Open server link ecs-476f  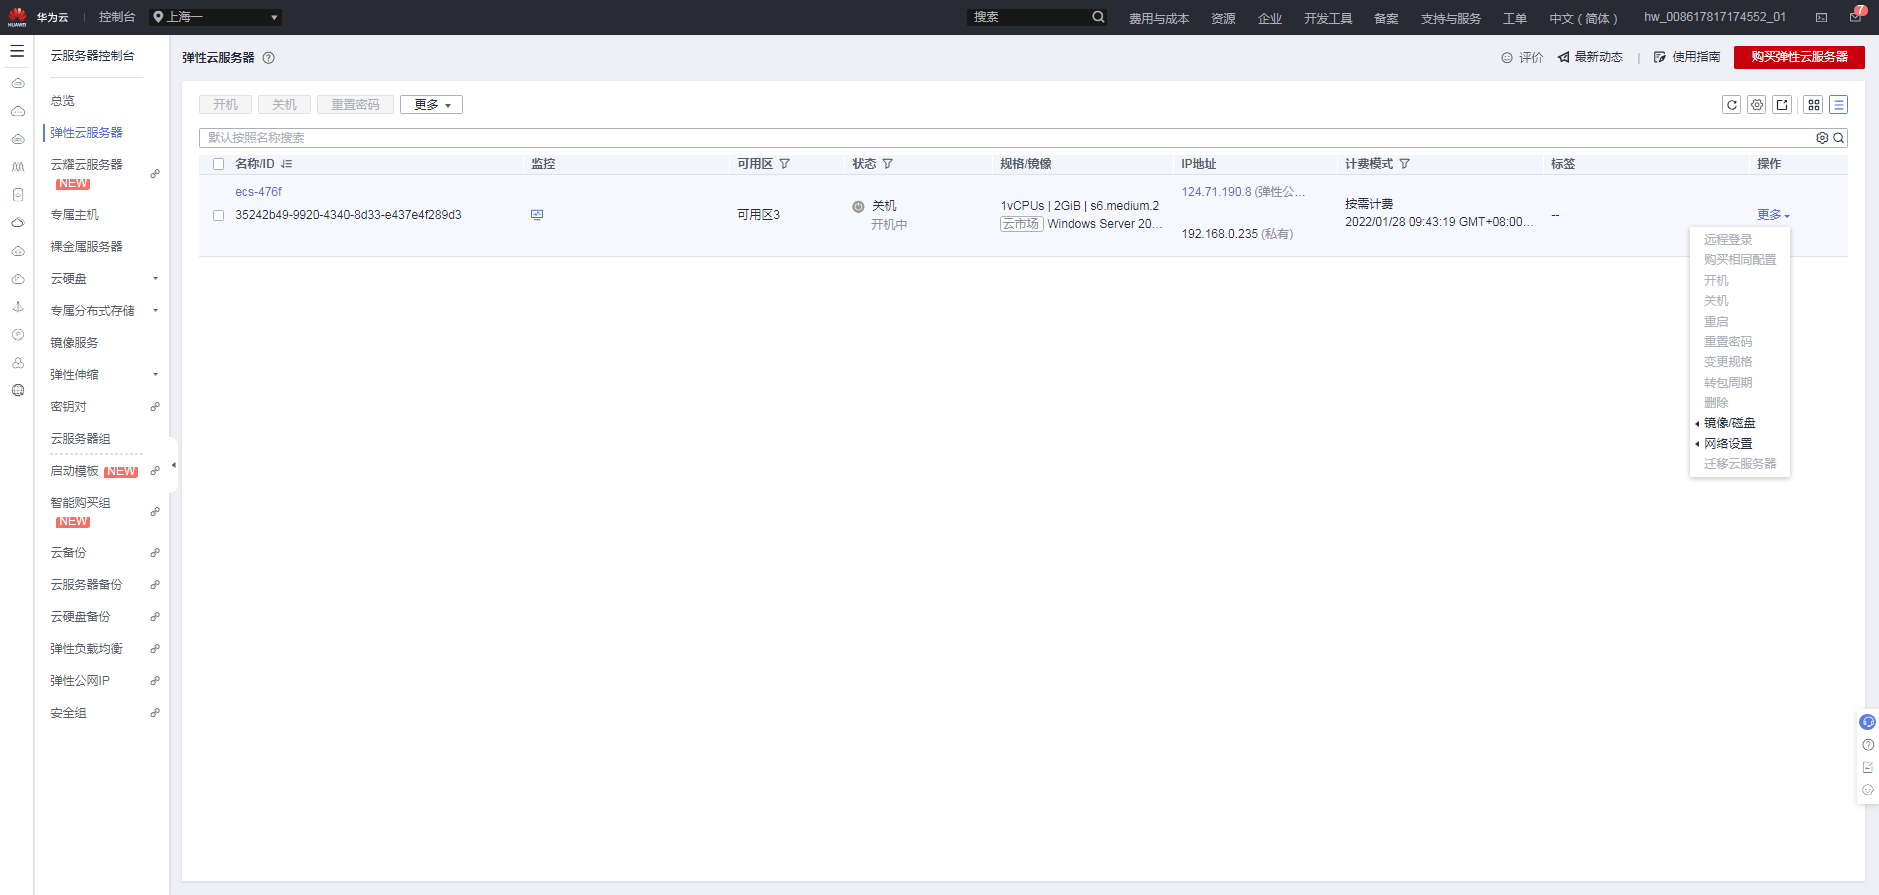click(x=259, y=192)
